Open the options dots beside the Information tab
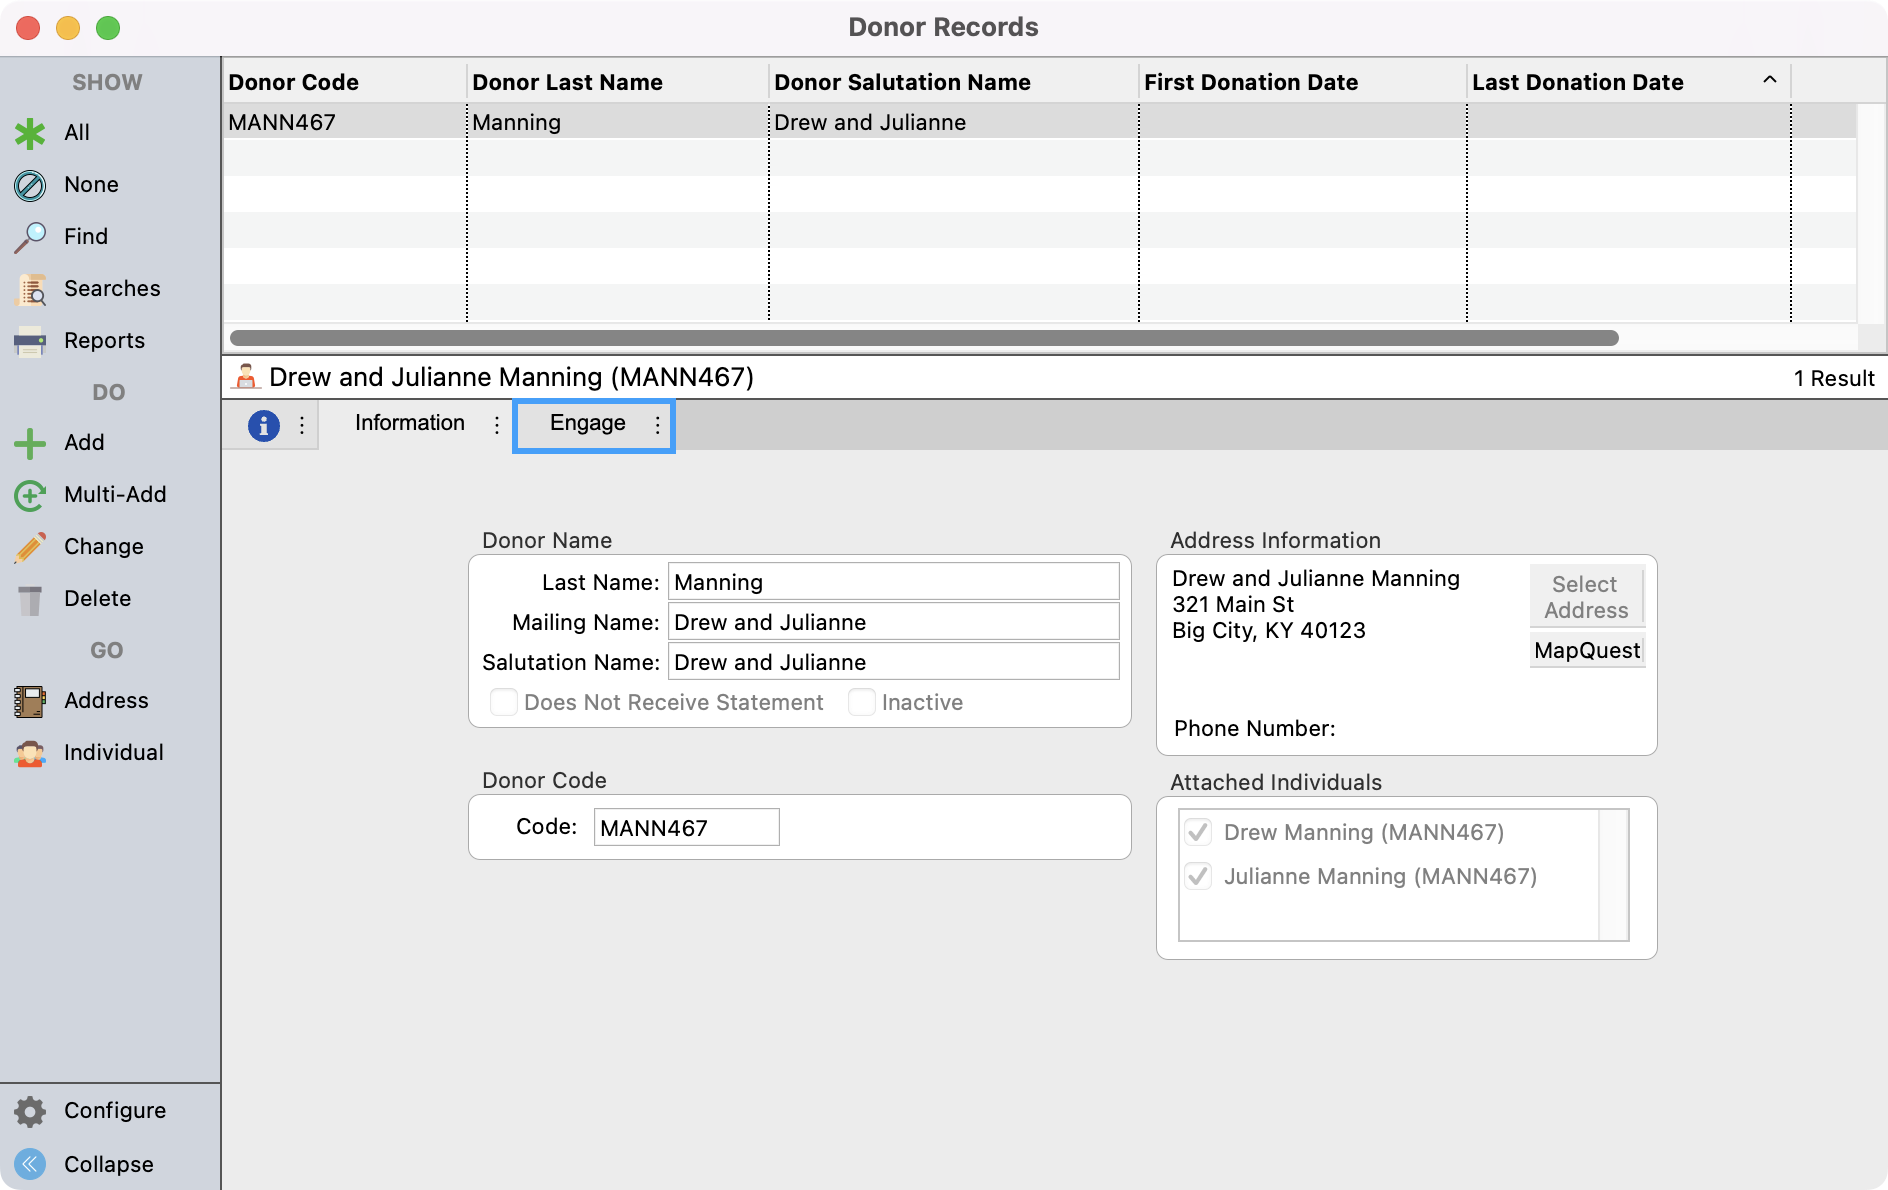This screenshot has height=1190, width=1888. pos(497,425)
